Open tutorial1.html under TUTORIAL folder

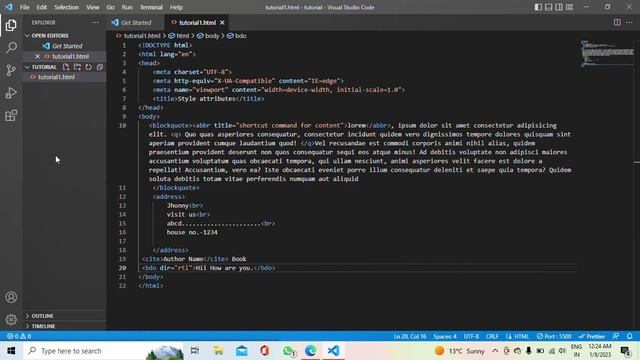[56, 77]
